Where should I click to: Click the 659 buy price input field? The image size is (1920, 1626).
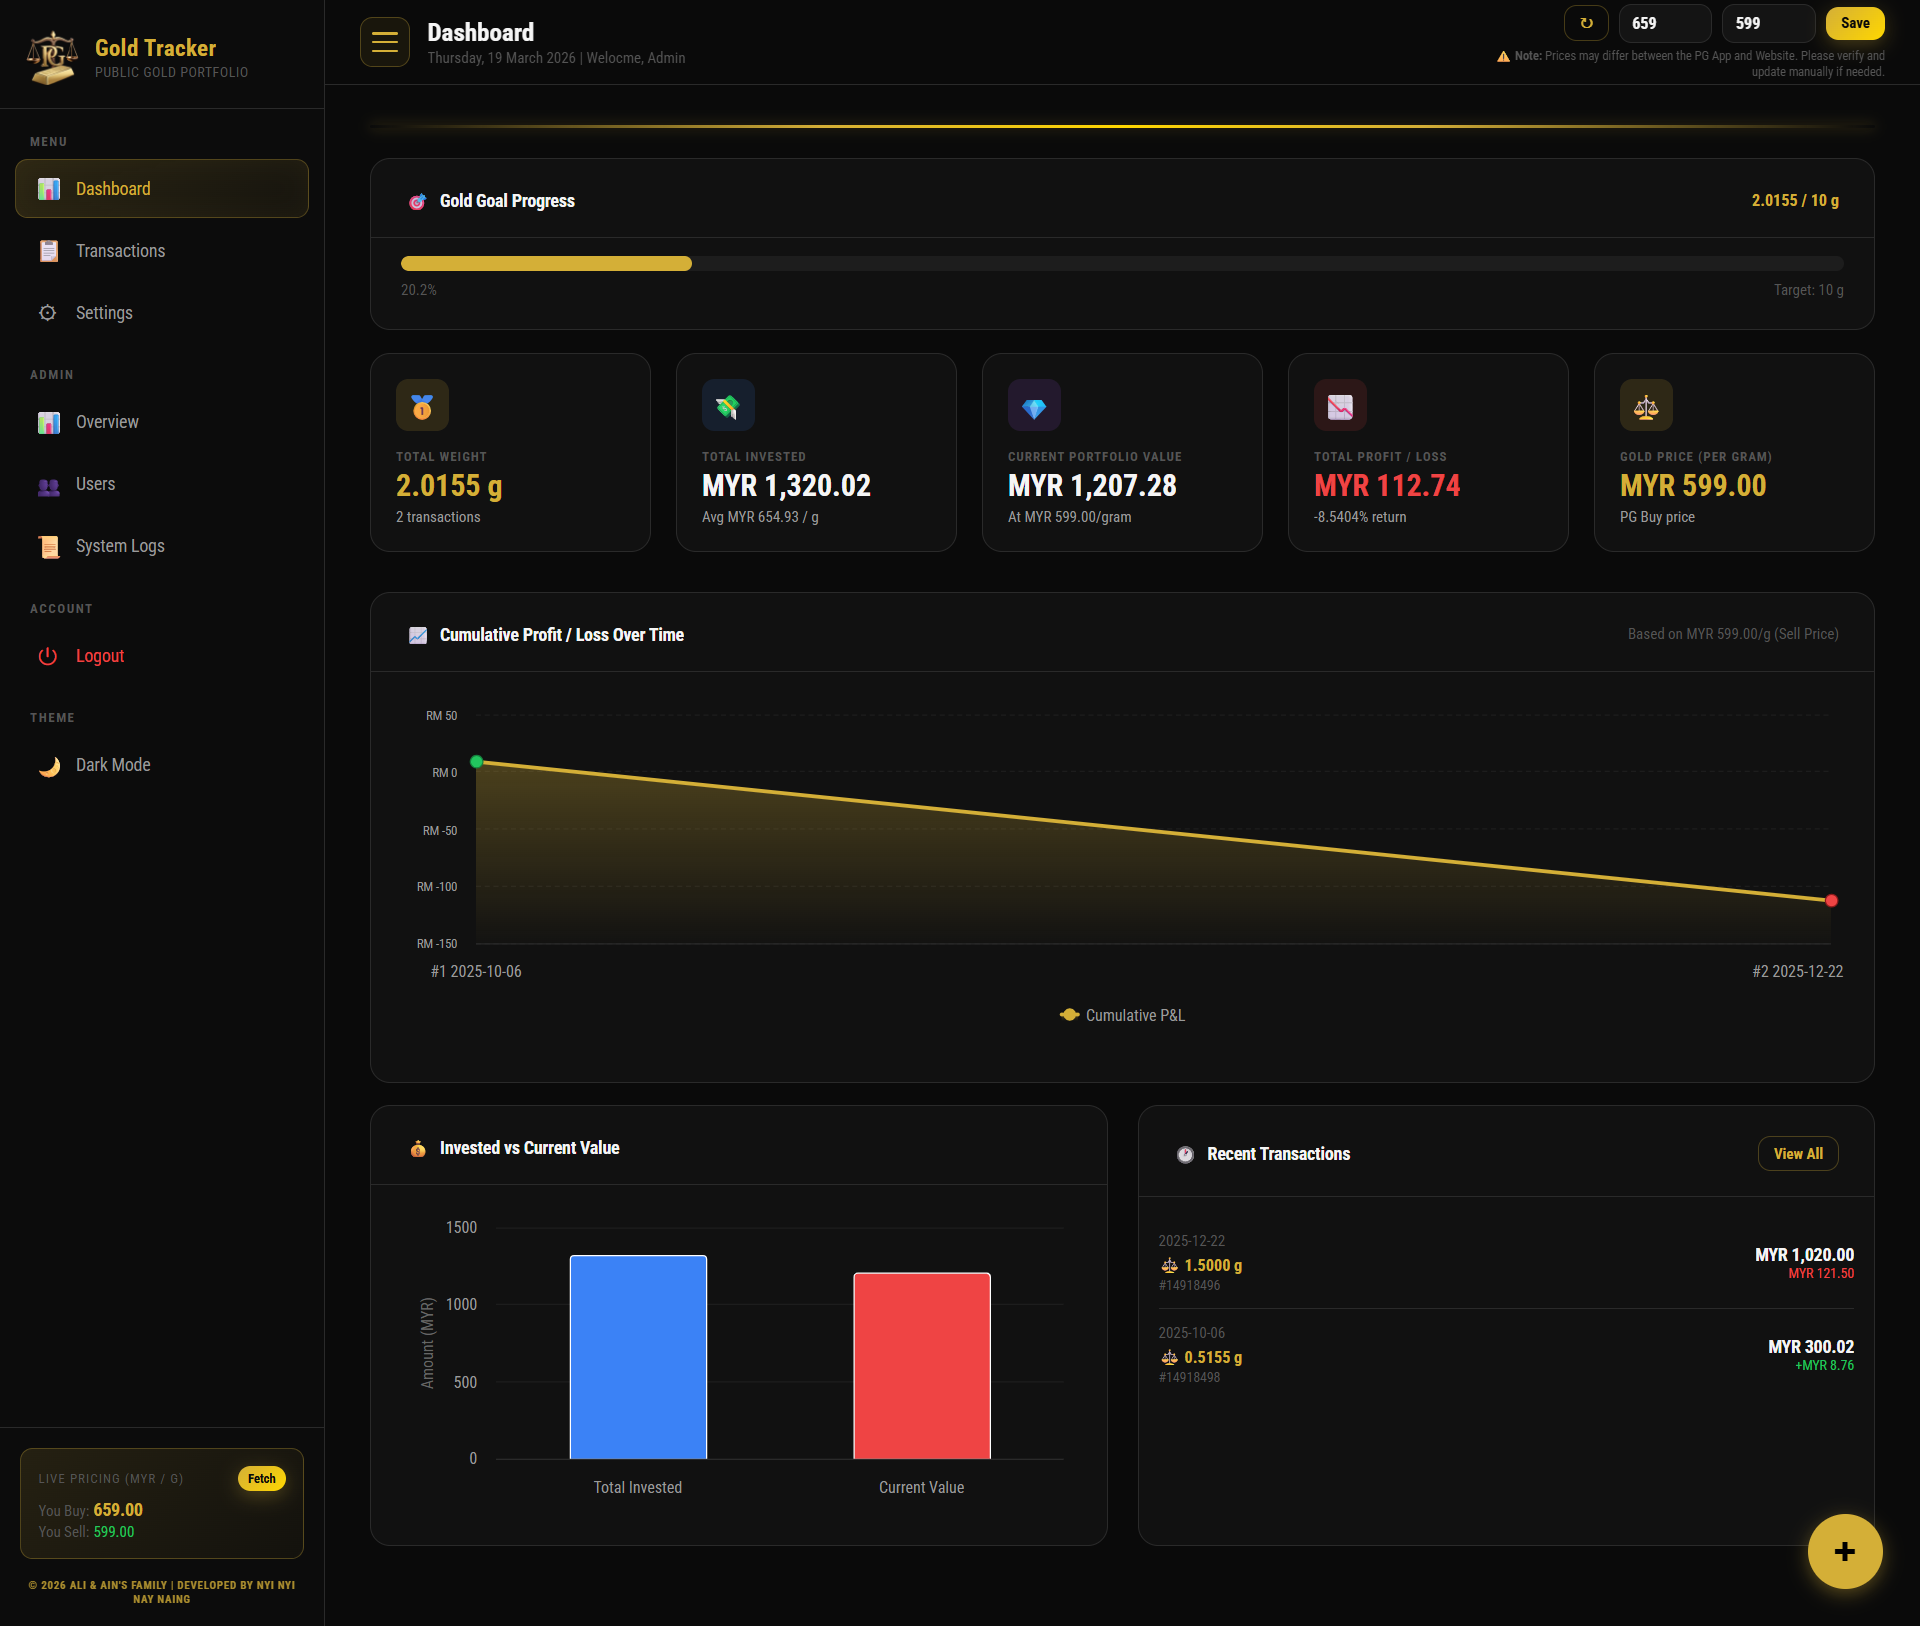1664,23
